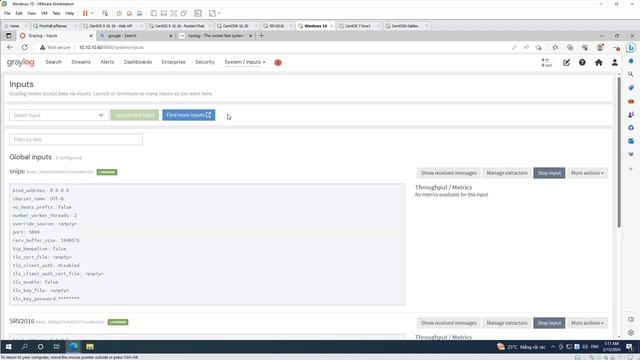Open the Windows Start button

point(8,347)
